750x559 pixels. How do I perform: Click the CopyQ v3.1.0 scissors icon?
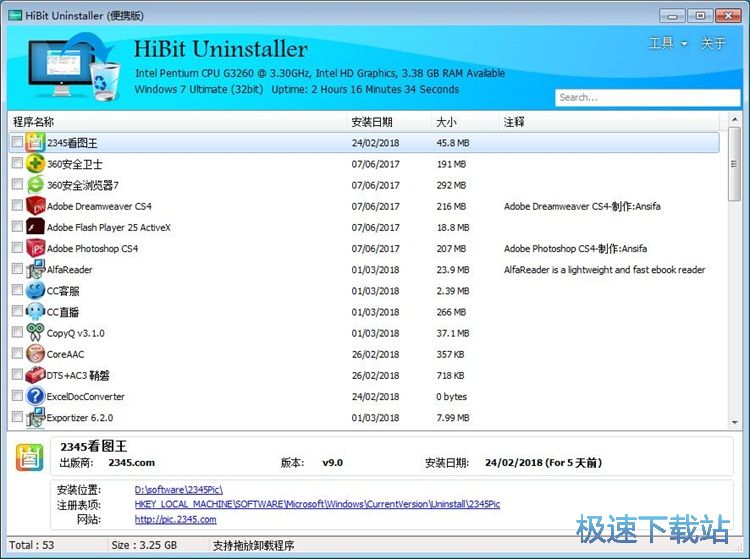(35, 332)
